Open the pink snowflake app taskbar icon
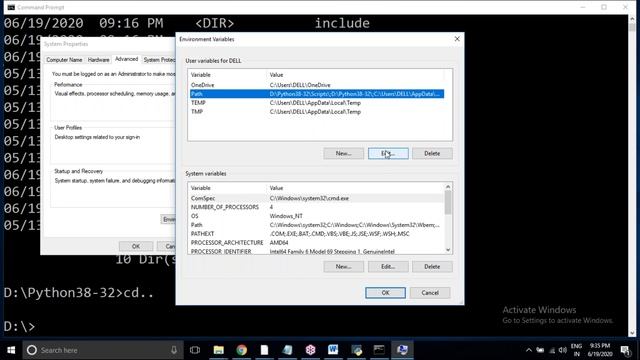Screen dimensions: 640x360 [310, 350]
